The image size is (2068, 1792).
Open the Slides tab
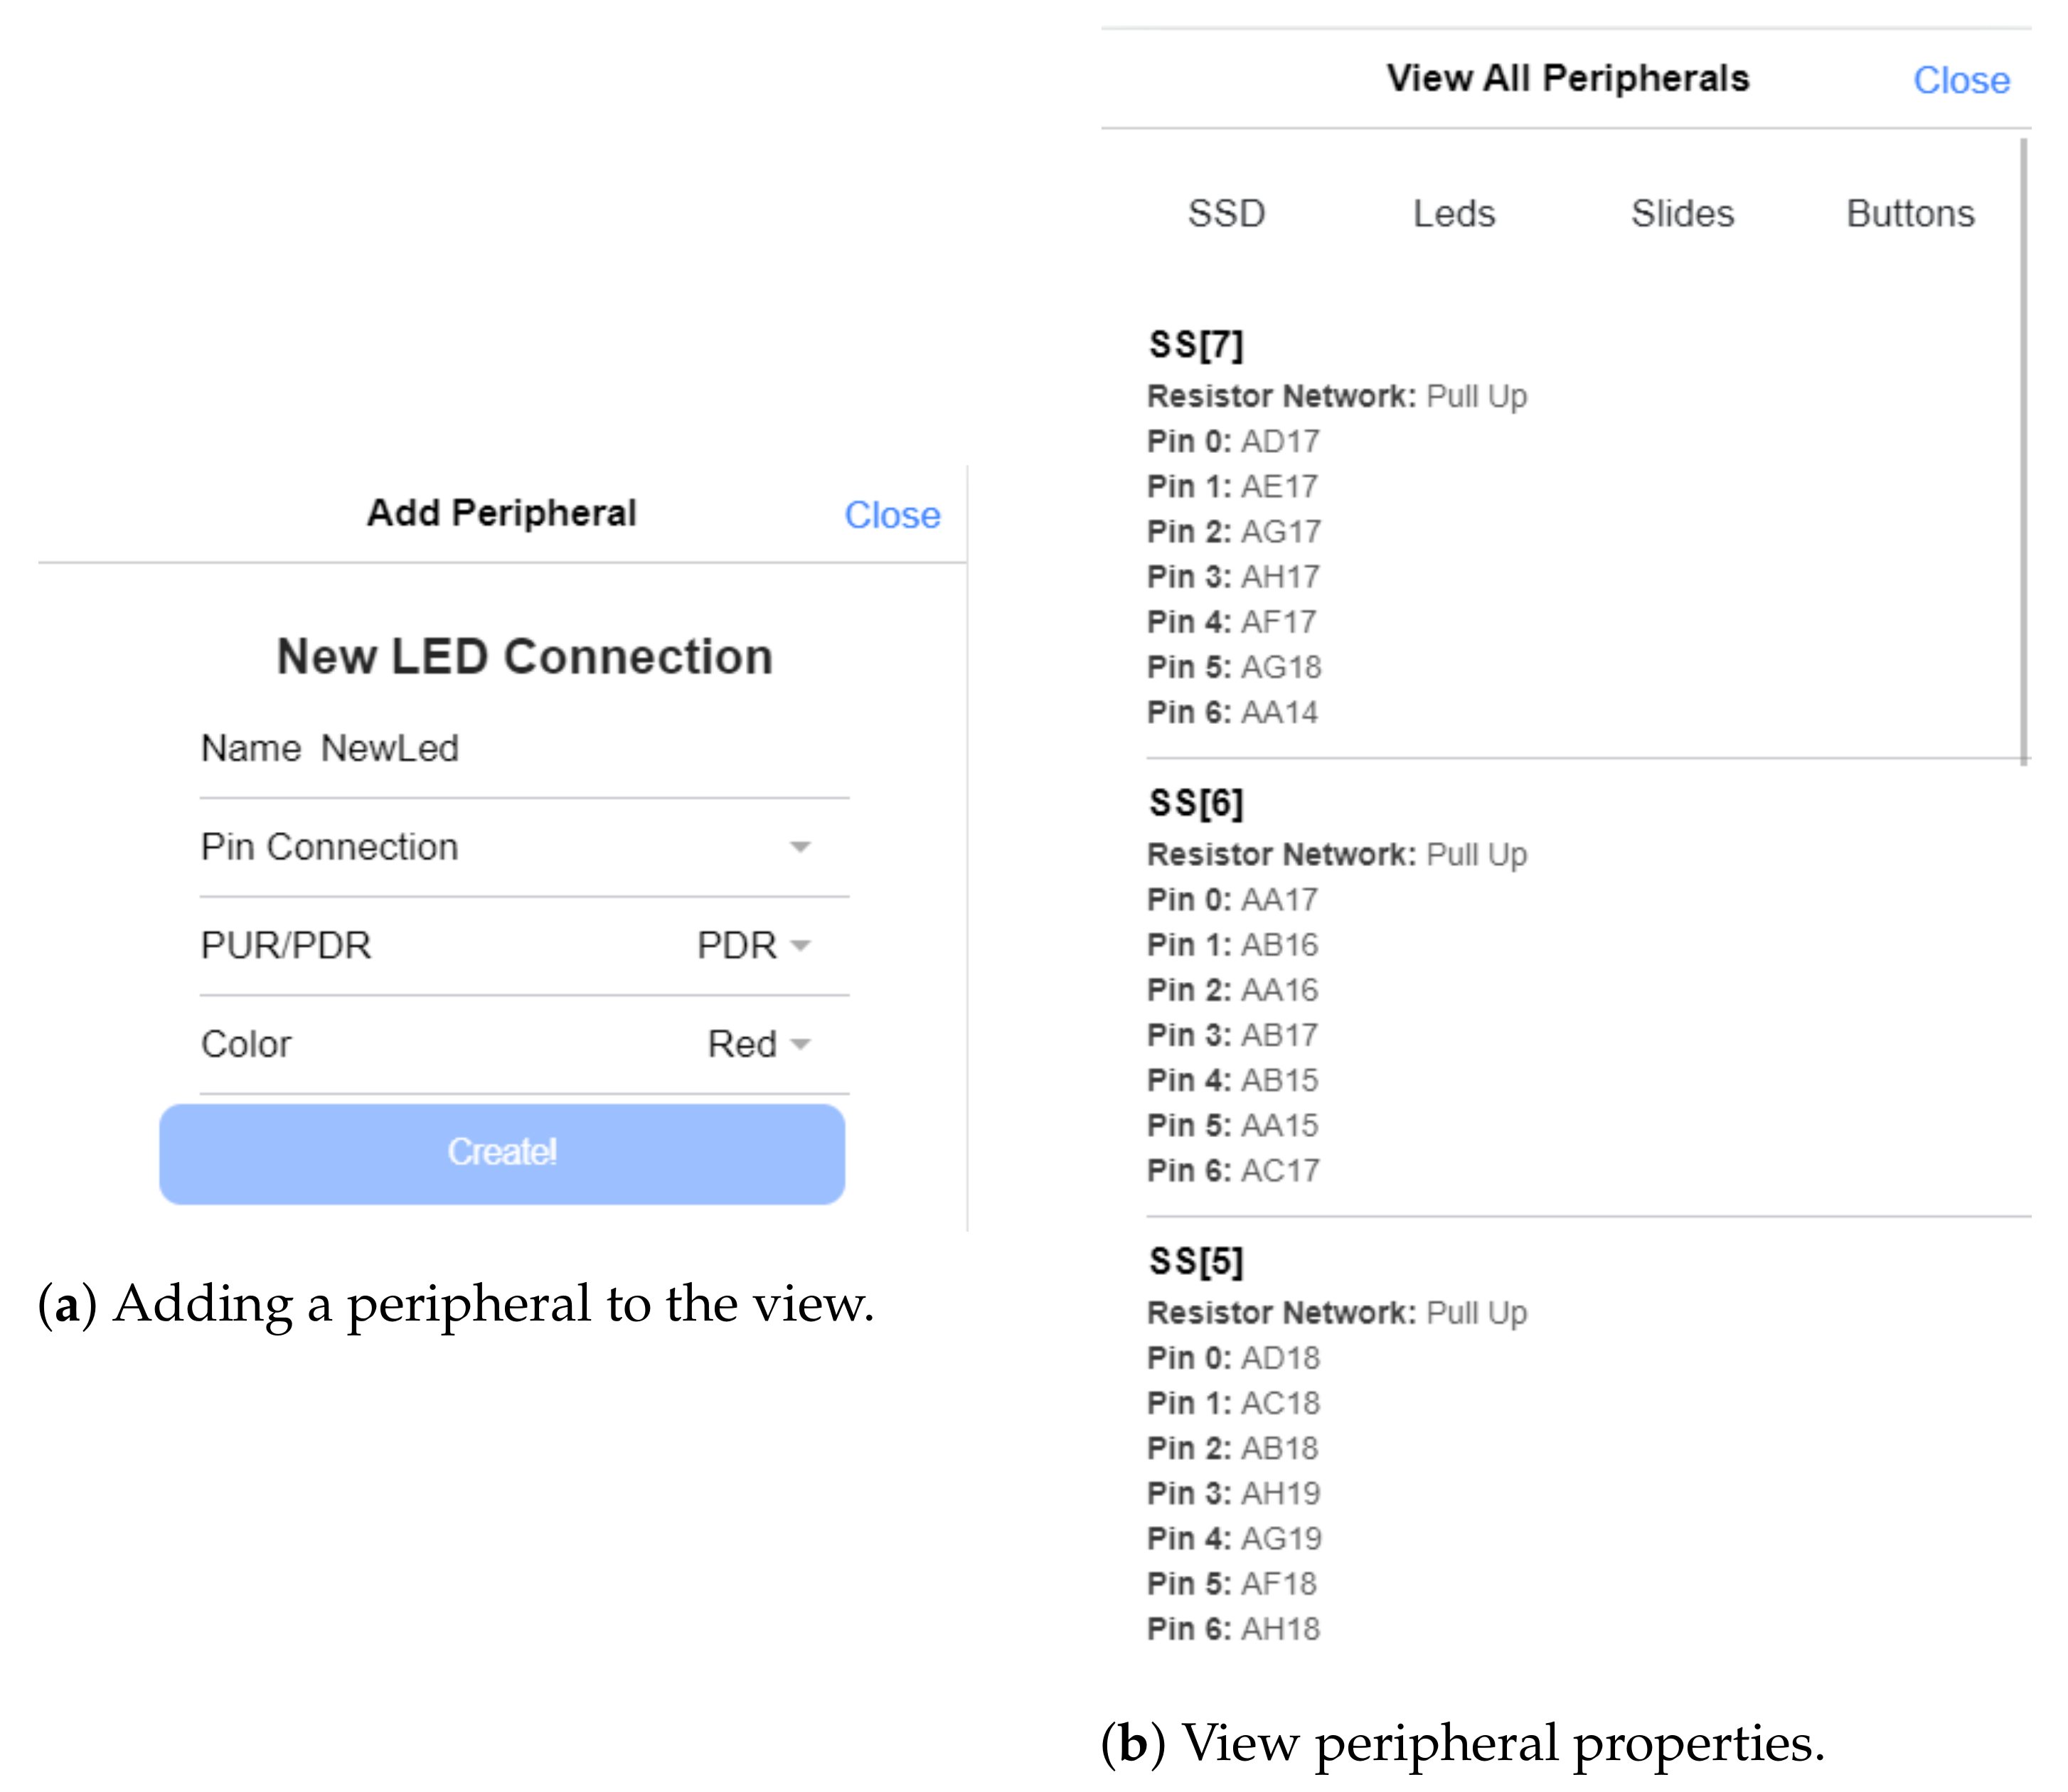click(x=1682, y=214)
